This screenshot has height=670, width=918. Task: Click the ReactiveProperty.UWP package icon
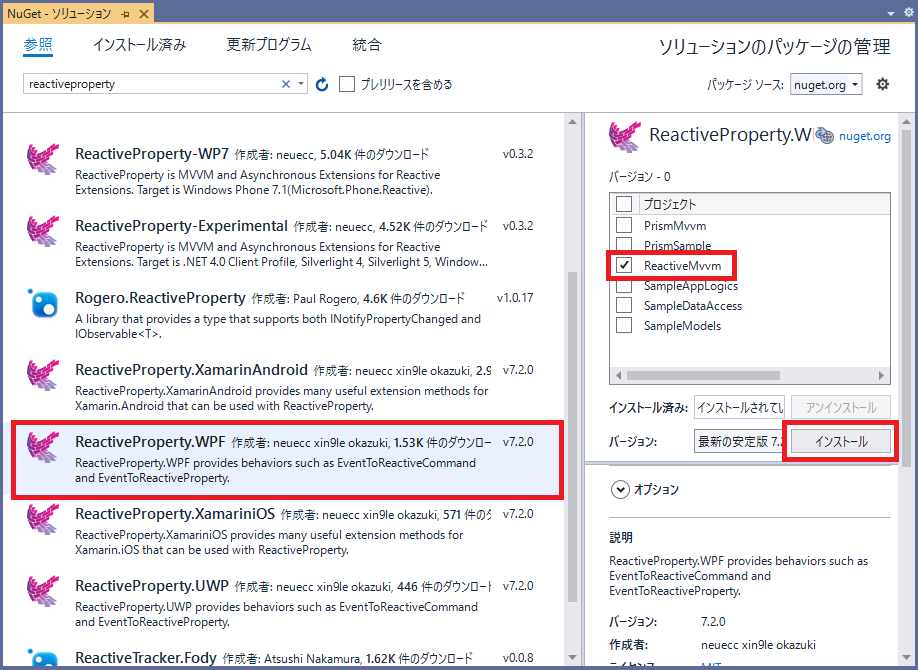(x=43, y=590)
